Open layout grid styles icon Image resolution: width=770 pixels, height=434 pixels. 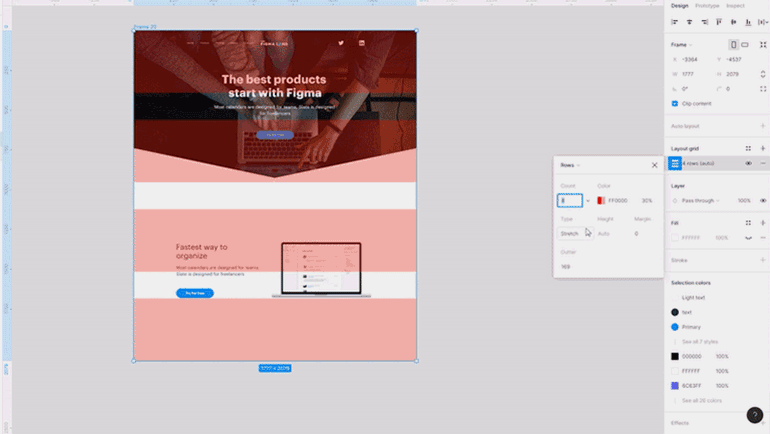click(748, 148)
